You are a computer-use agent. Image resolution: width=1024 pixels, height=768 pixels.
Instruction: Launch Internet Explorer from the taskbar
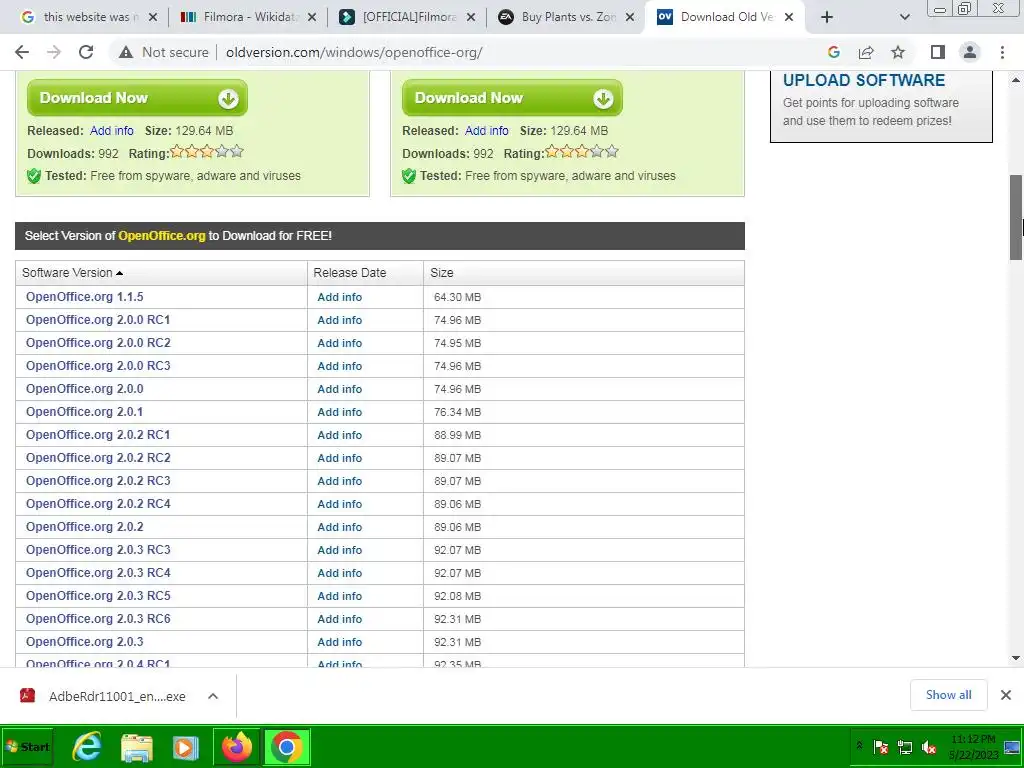(x=87, y=747)
